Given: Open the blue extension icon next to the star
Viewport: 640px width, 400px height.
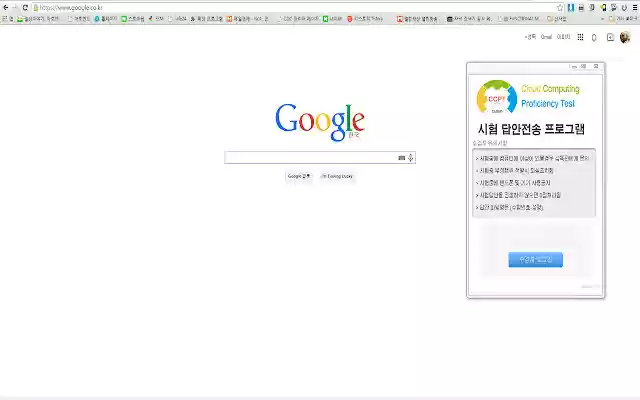Looking at the screenshot, I should click(x=571, y=7).
